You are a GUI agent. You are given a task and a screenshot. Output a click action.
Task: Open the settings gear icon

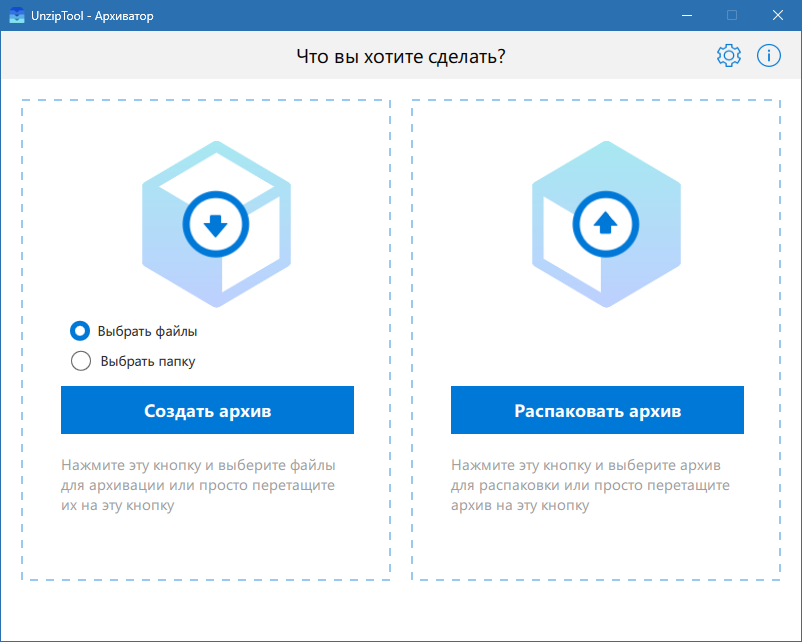coord(729,55)
